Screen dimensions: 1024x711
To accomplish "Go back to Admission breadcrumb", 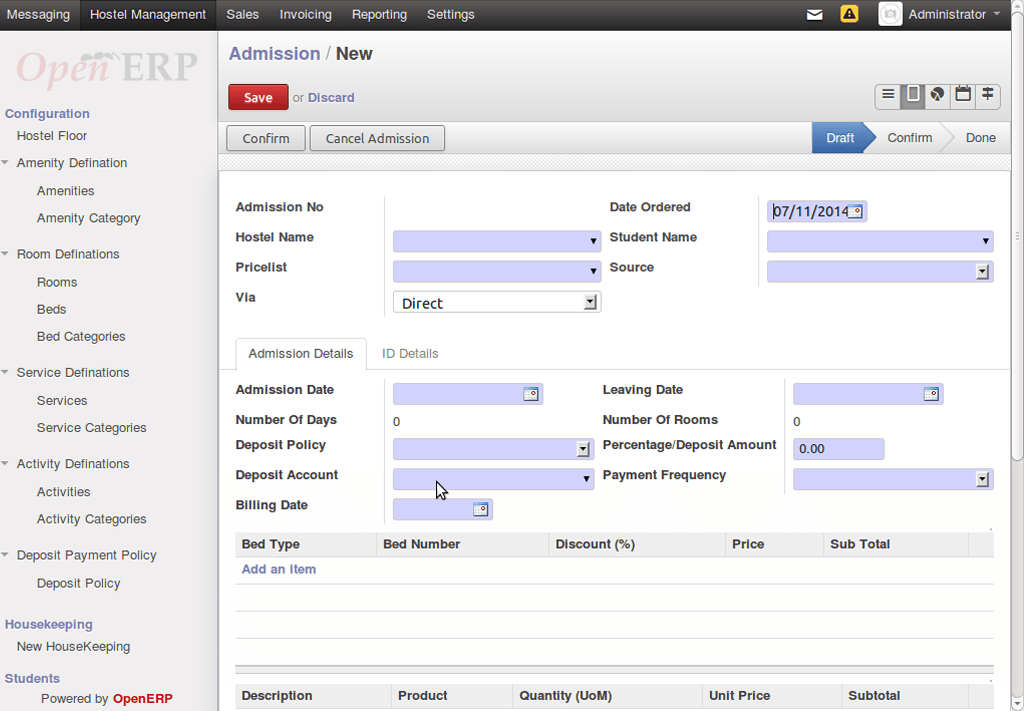I will 274,54.
